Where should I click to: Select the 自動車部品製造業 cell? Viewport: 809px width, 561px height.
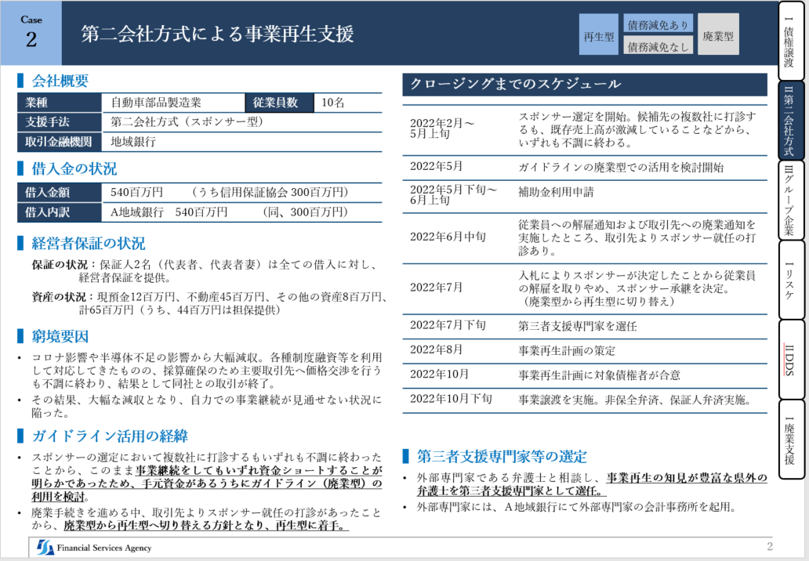tap(173, 103)
